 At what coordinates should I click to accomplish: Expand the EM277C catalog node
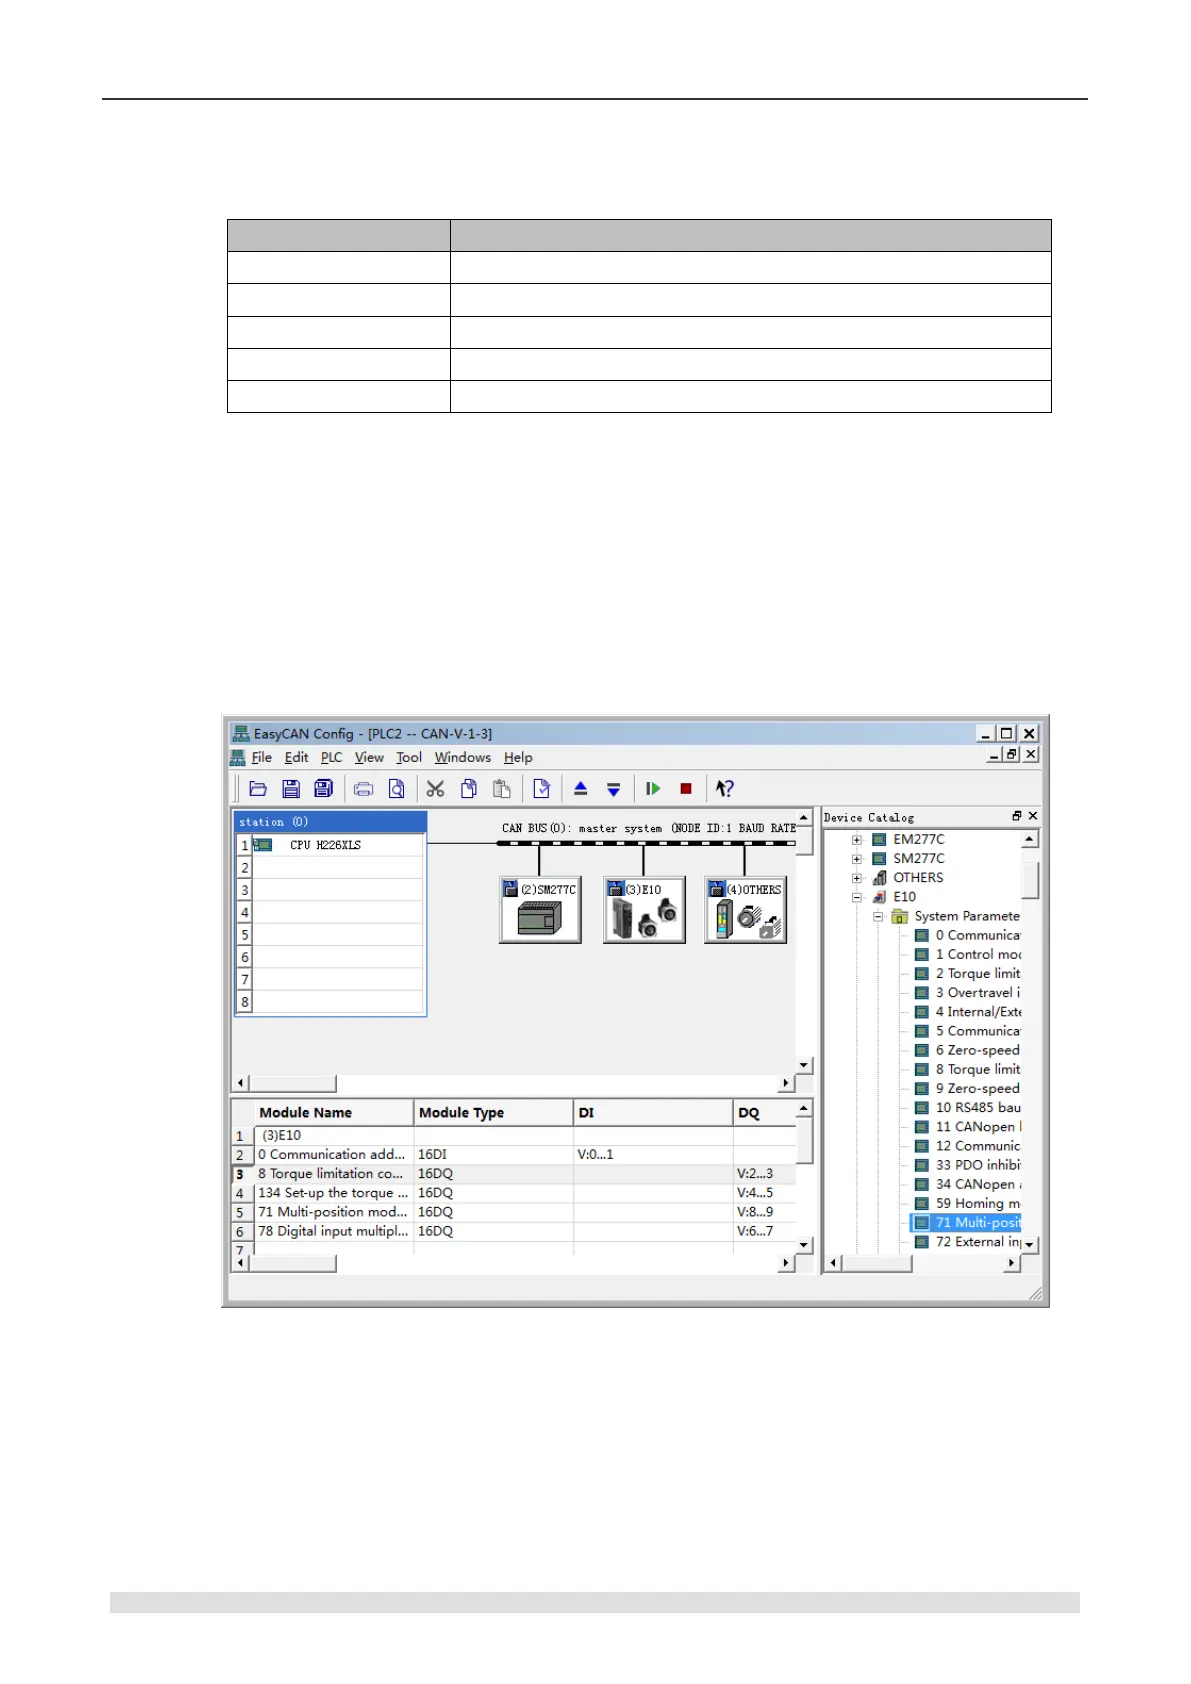click(x=857, y=840)
